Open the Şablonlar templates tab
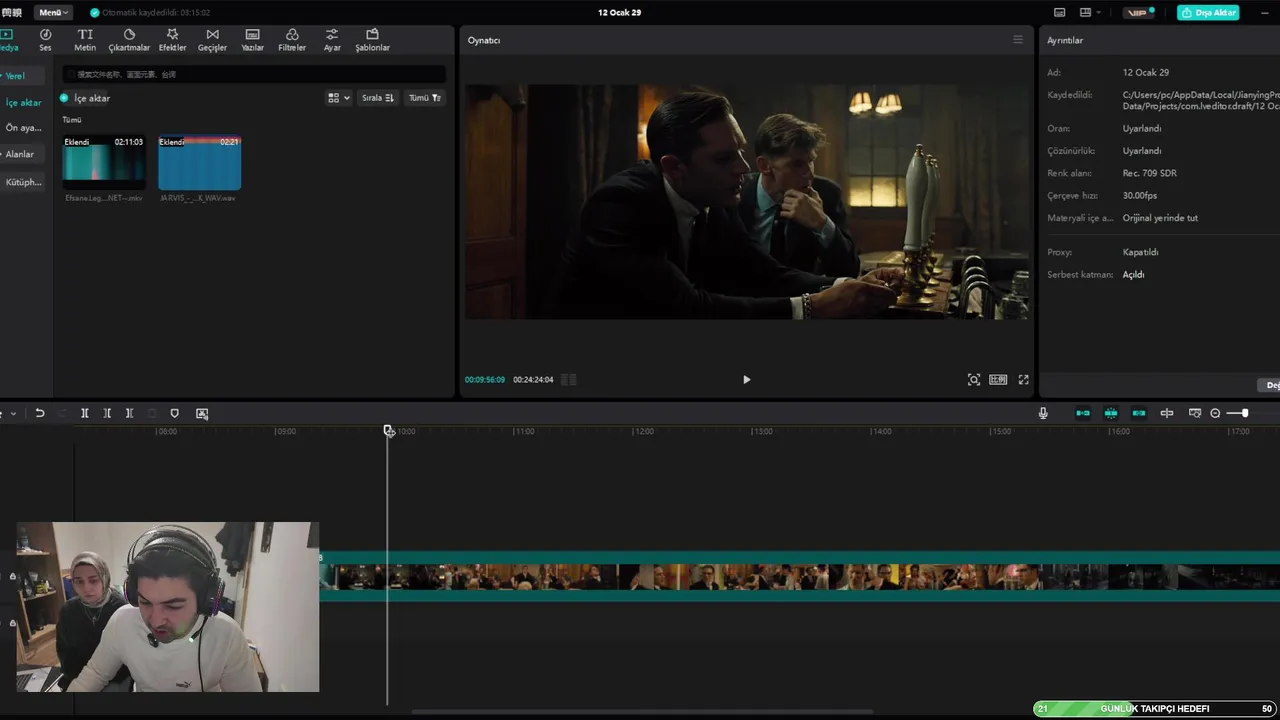The height and width of the screenshot is (720, 1280). [x=372, y=40]
